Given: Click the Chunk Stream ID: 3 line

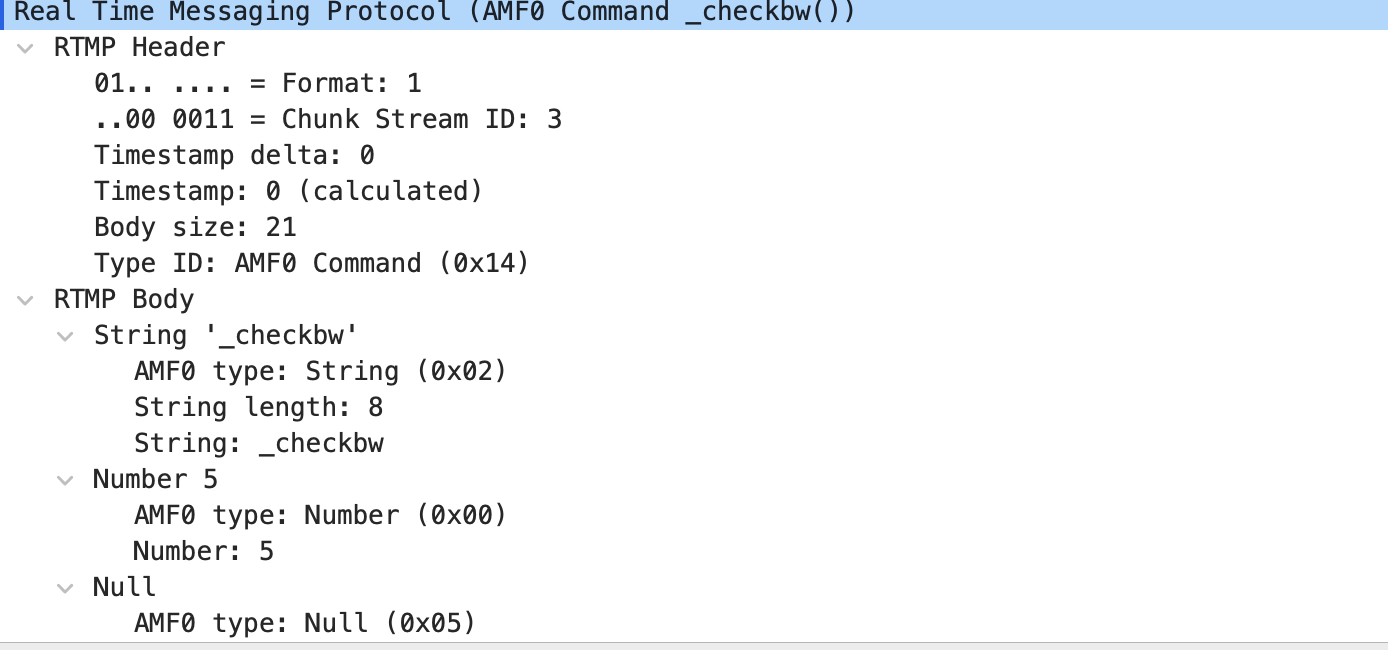Looking at the screenshot, I should pyautogui.click(x=328, y=120).
